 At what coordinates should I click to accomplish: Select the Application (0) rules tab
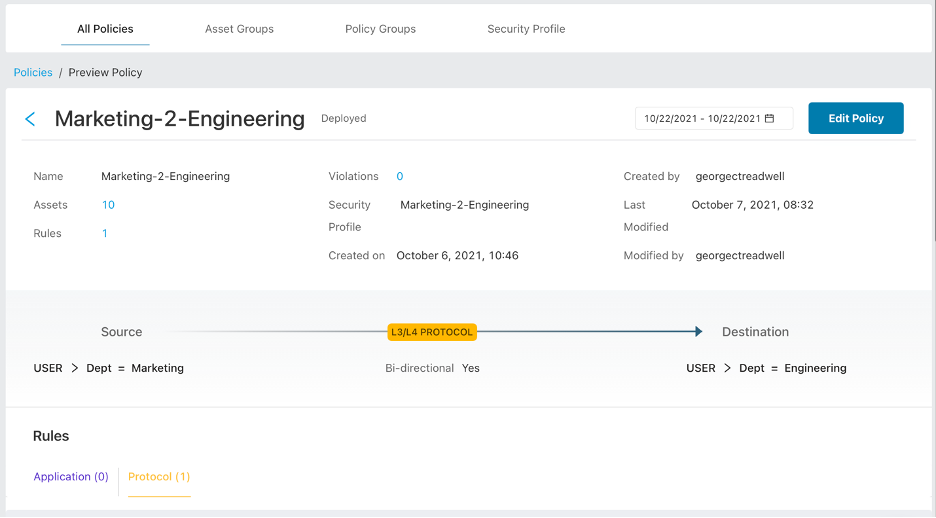(71, 476)
